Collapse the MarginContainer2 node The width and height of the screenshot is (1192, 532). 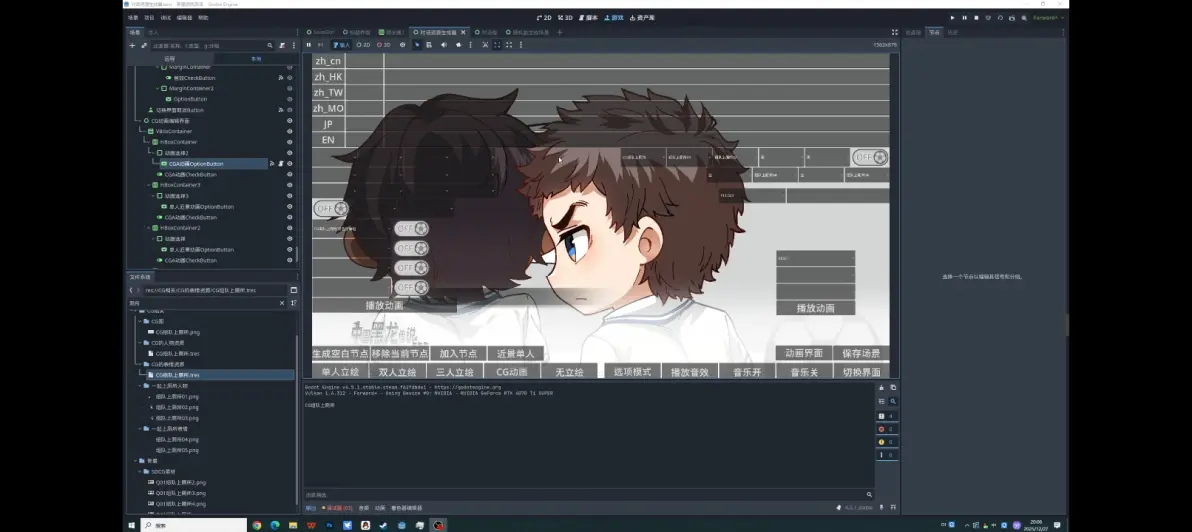pyautogui.click(x=157, y=88)
